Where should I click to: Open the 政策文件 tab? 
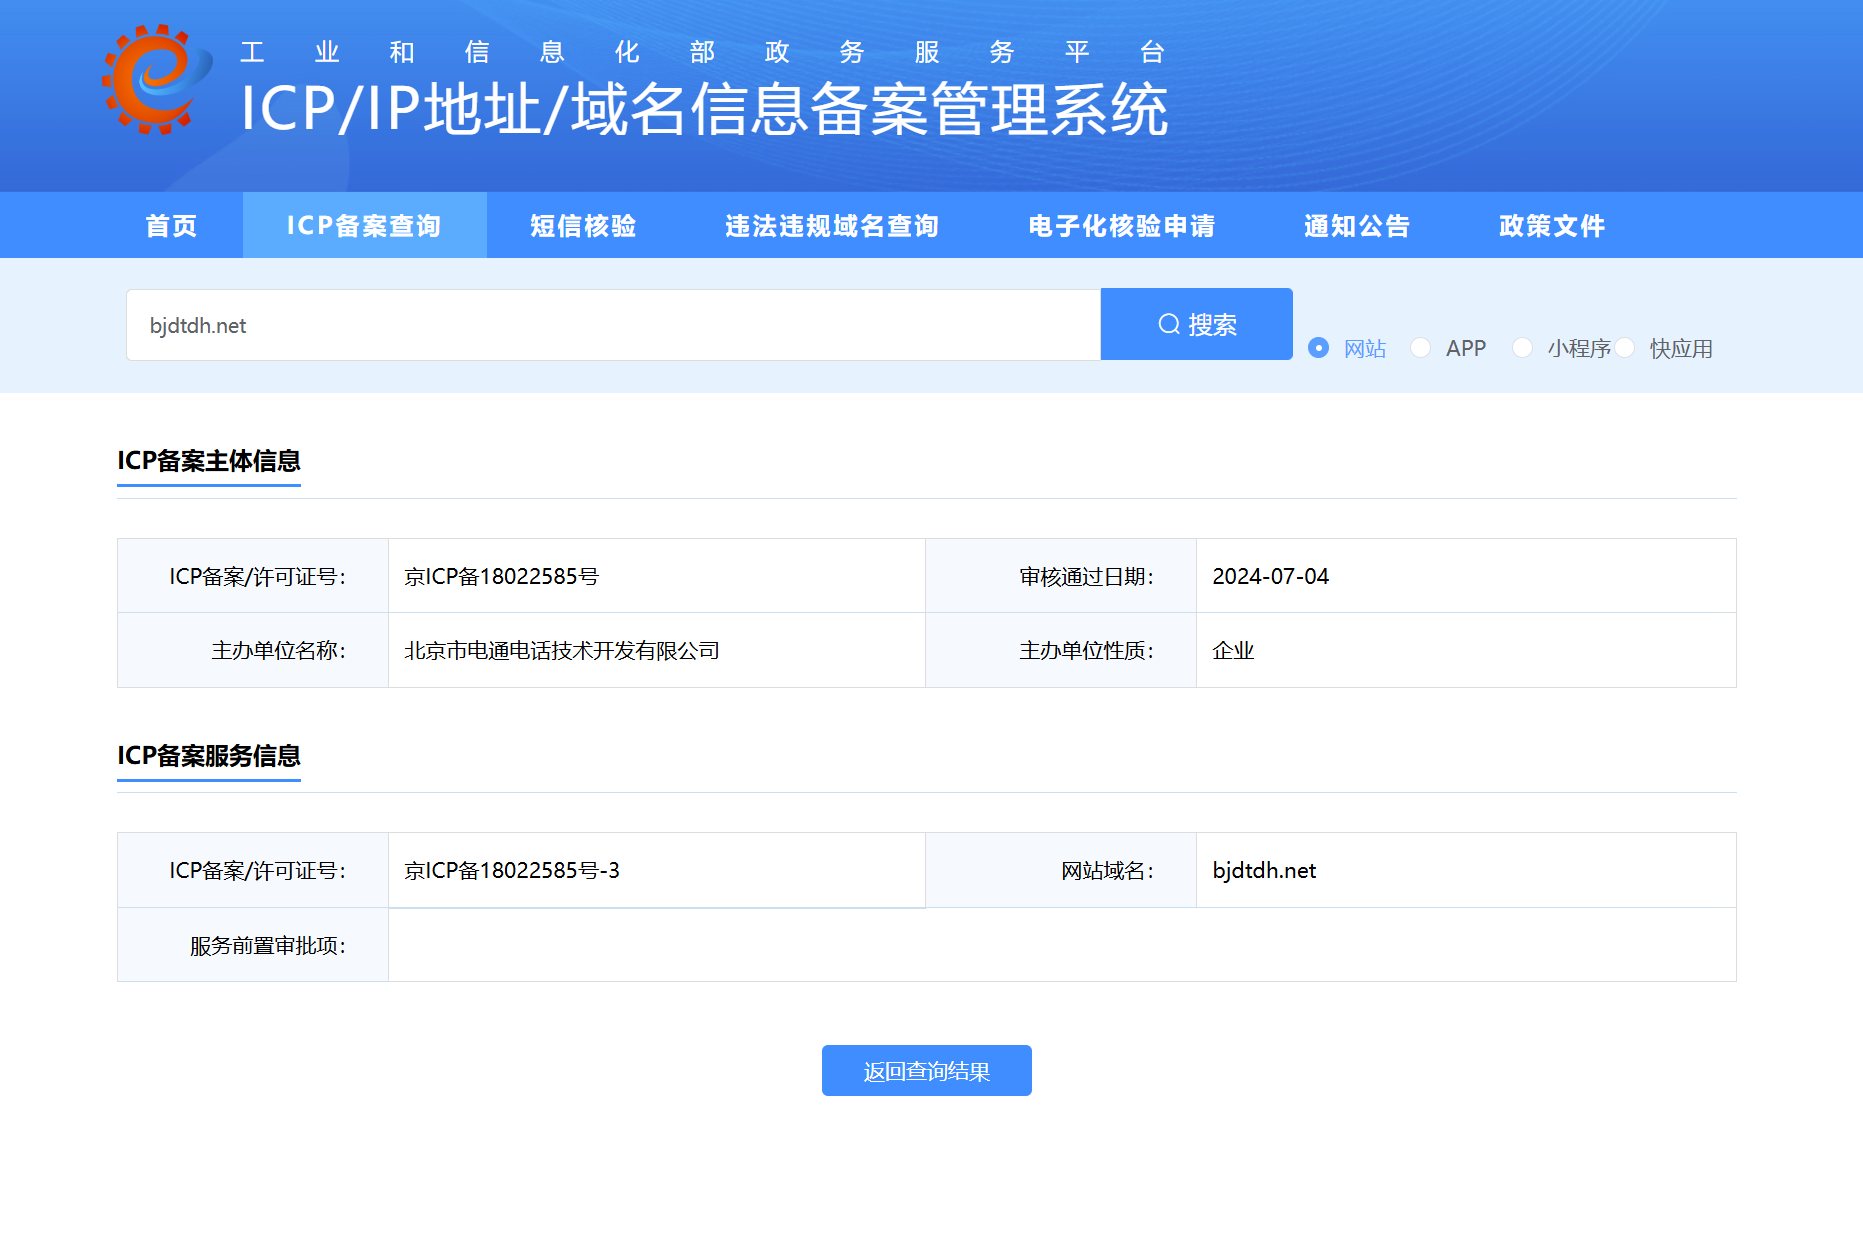(1551, 225)
